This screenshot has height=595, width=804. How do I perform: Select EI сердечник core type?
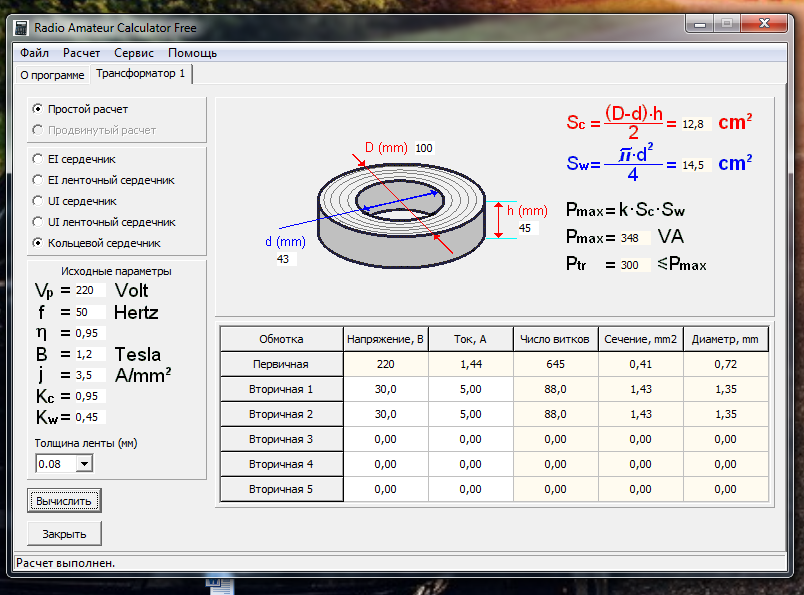37,159
